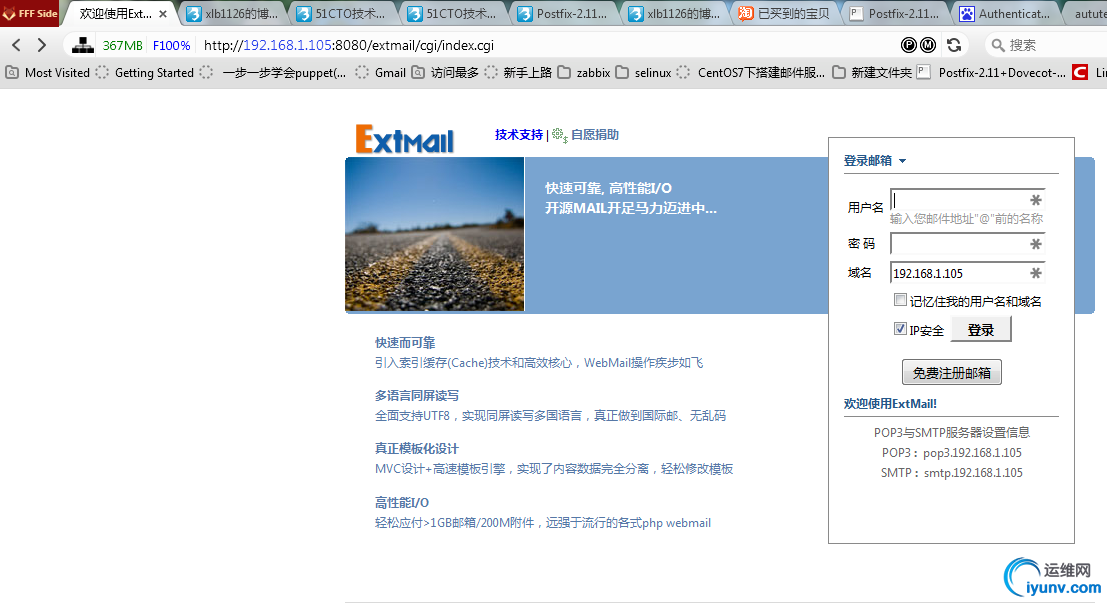1107x604 pixels.
Task: Click the circled M icon in address bar
Action: point(928,45)
